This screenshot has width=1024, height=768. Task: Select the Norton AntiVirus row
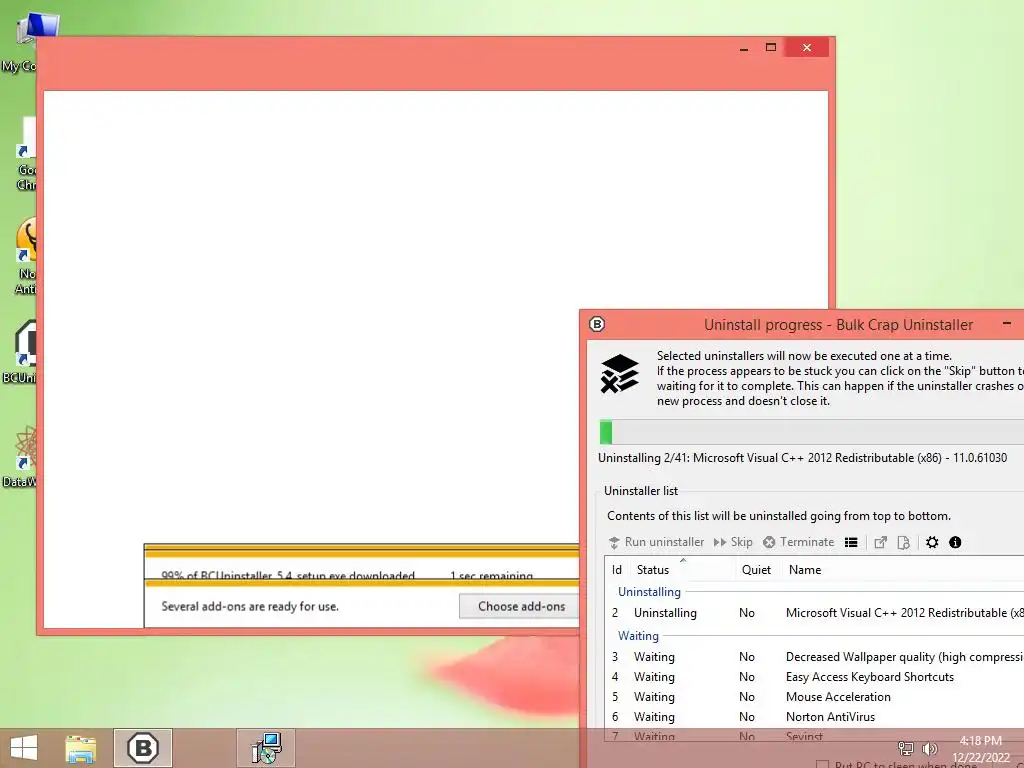(x=815, y=716)
